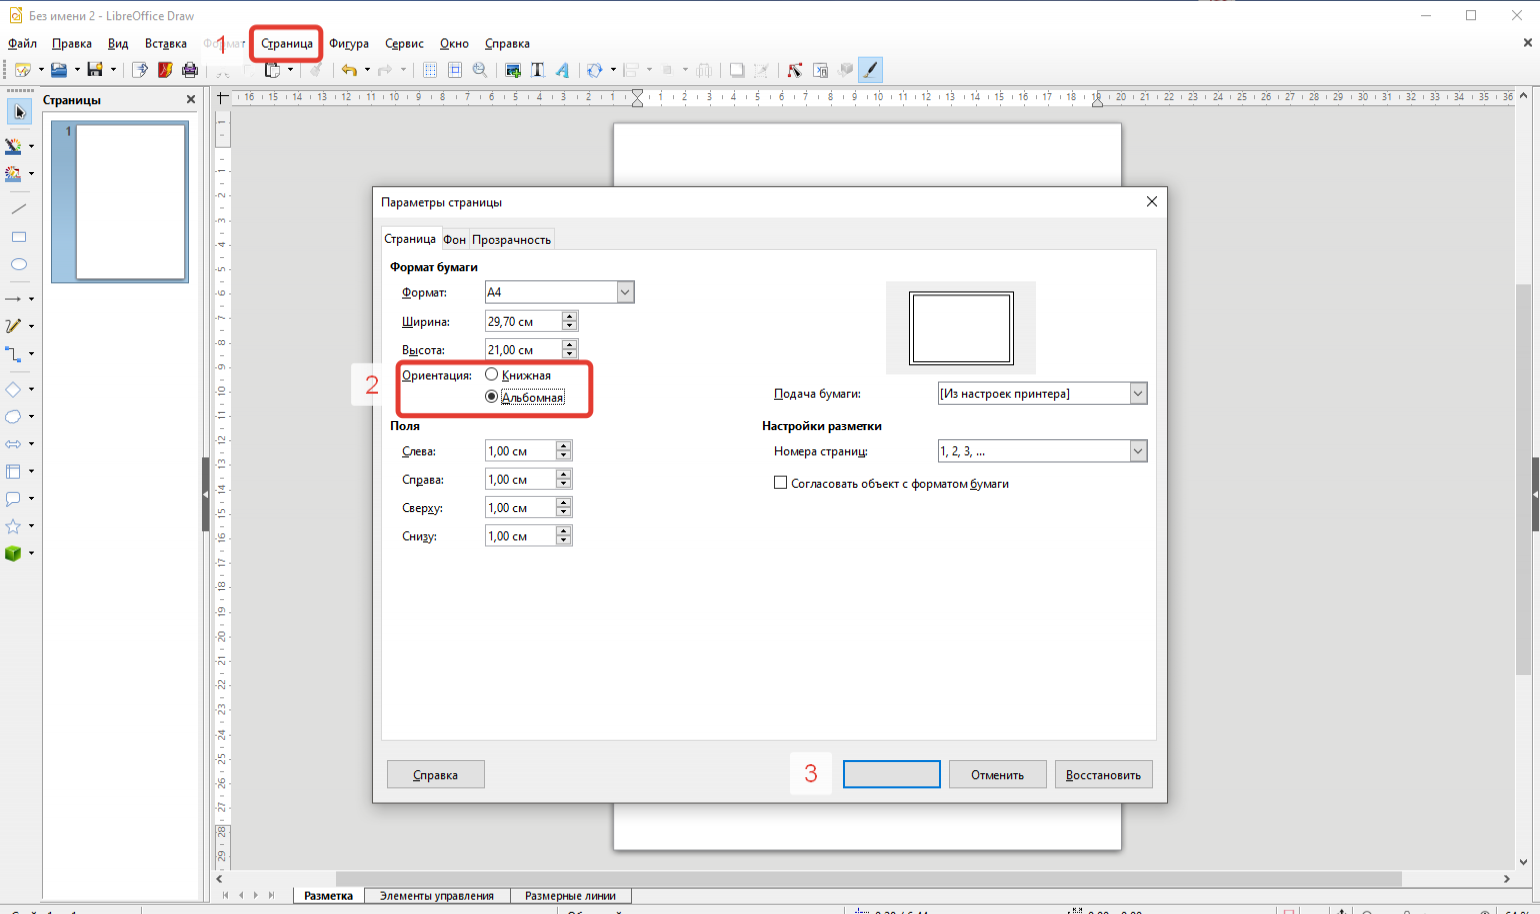Screen dimensions: 1540x914
Task: Click the Zoom magnifier toolbar icon
Action: pos(480,70)
